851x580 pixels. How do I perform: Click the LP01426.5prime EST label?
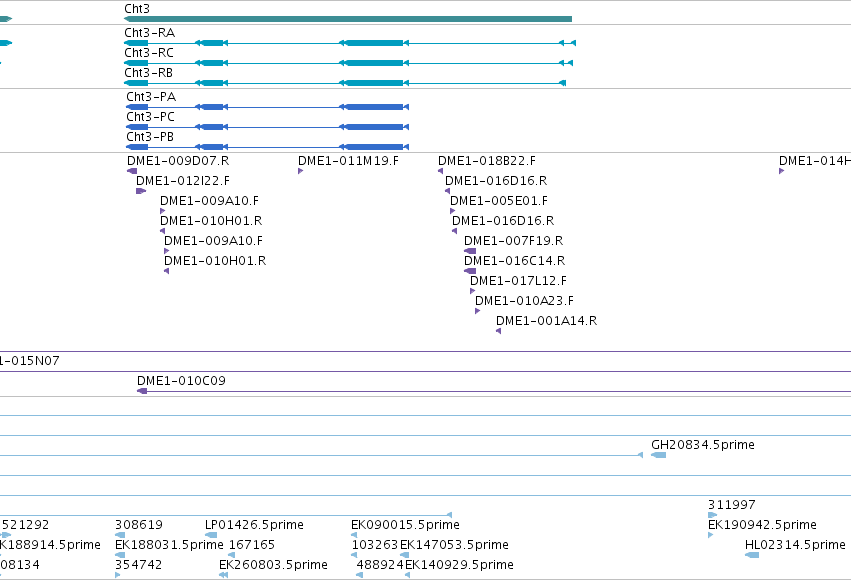tap(255, 525)
